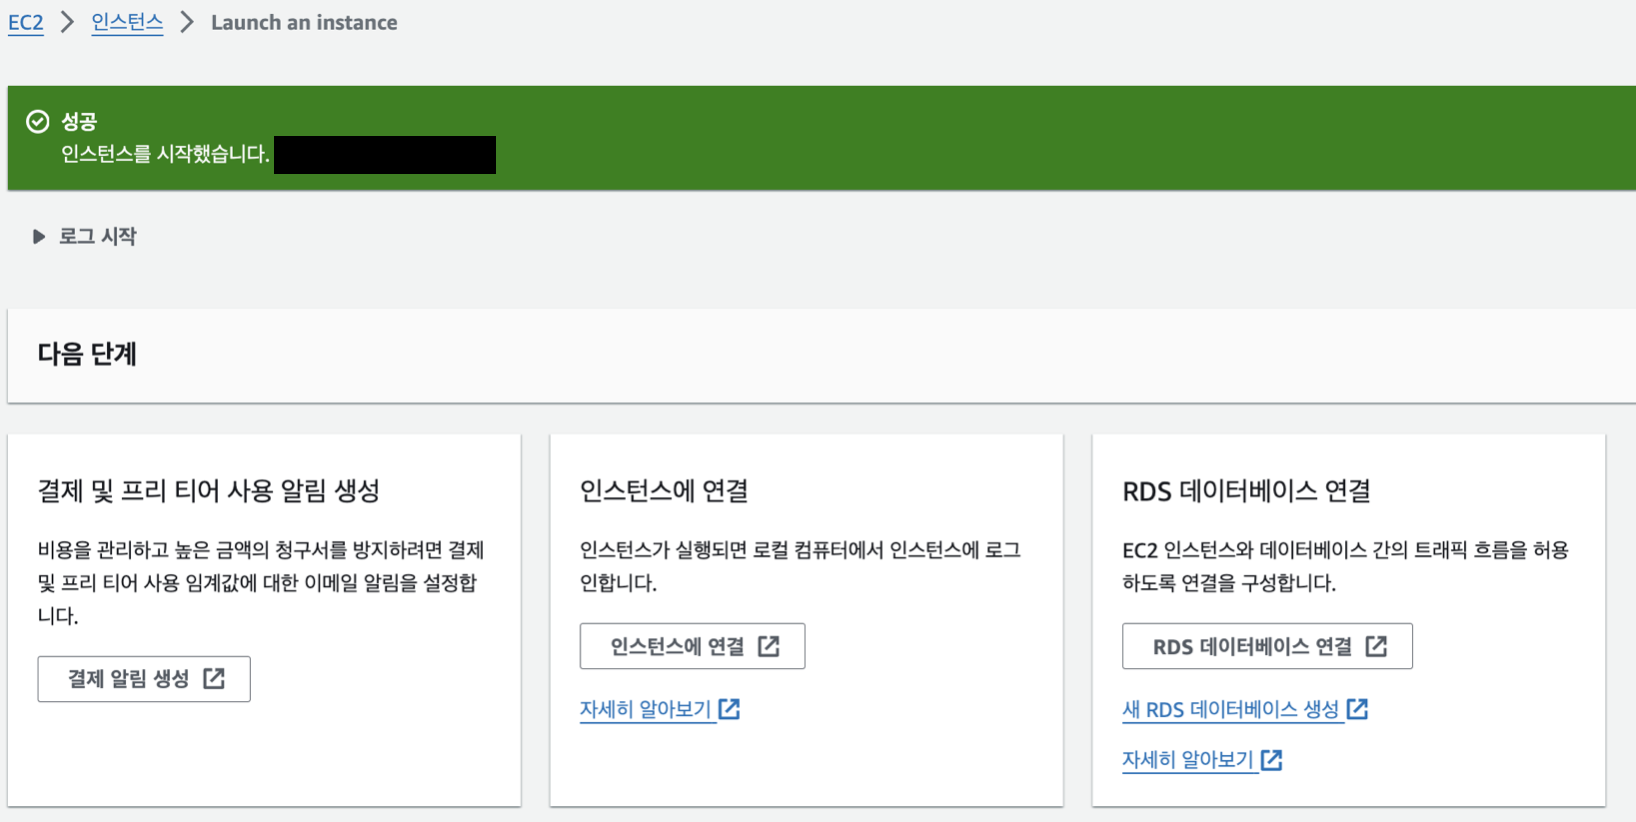The height and width of the screenshot is (822, 1636).
Task: Click the RDS 데이터베이스 연결 button
Action: coord(1267,646)
